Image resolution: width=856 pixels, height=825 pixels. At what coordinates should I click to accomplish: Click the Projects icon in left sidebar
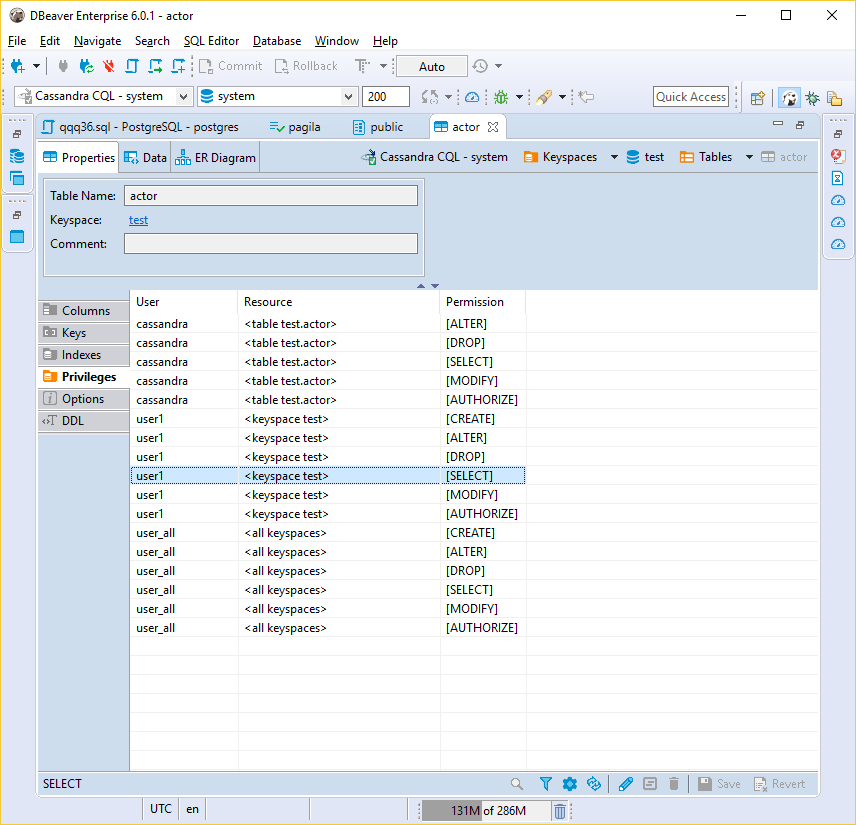(17, 179)
